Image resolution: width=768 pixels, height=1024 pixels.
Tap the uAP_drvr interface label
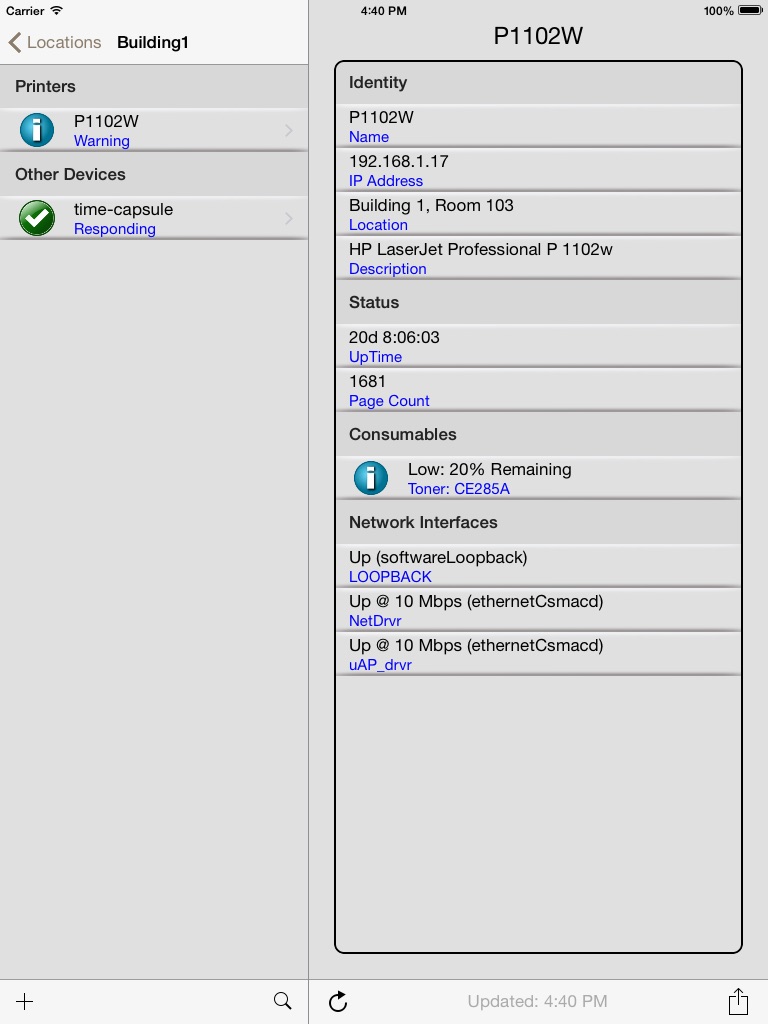click(380, 665)
